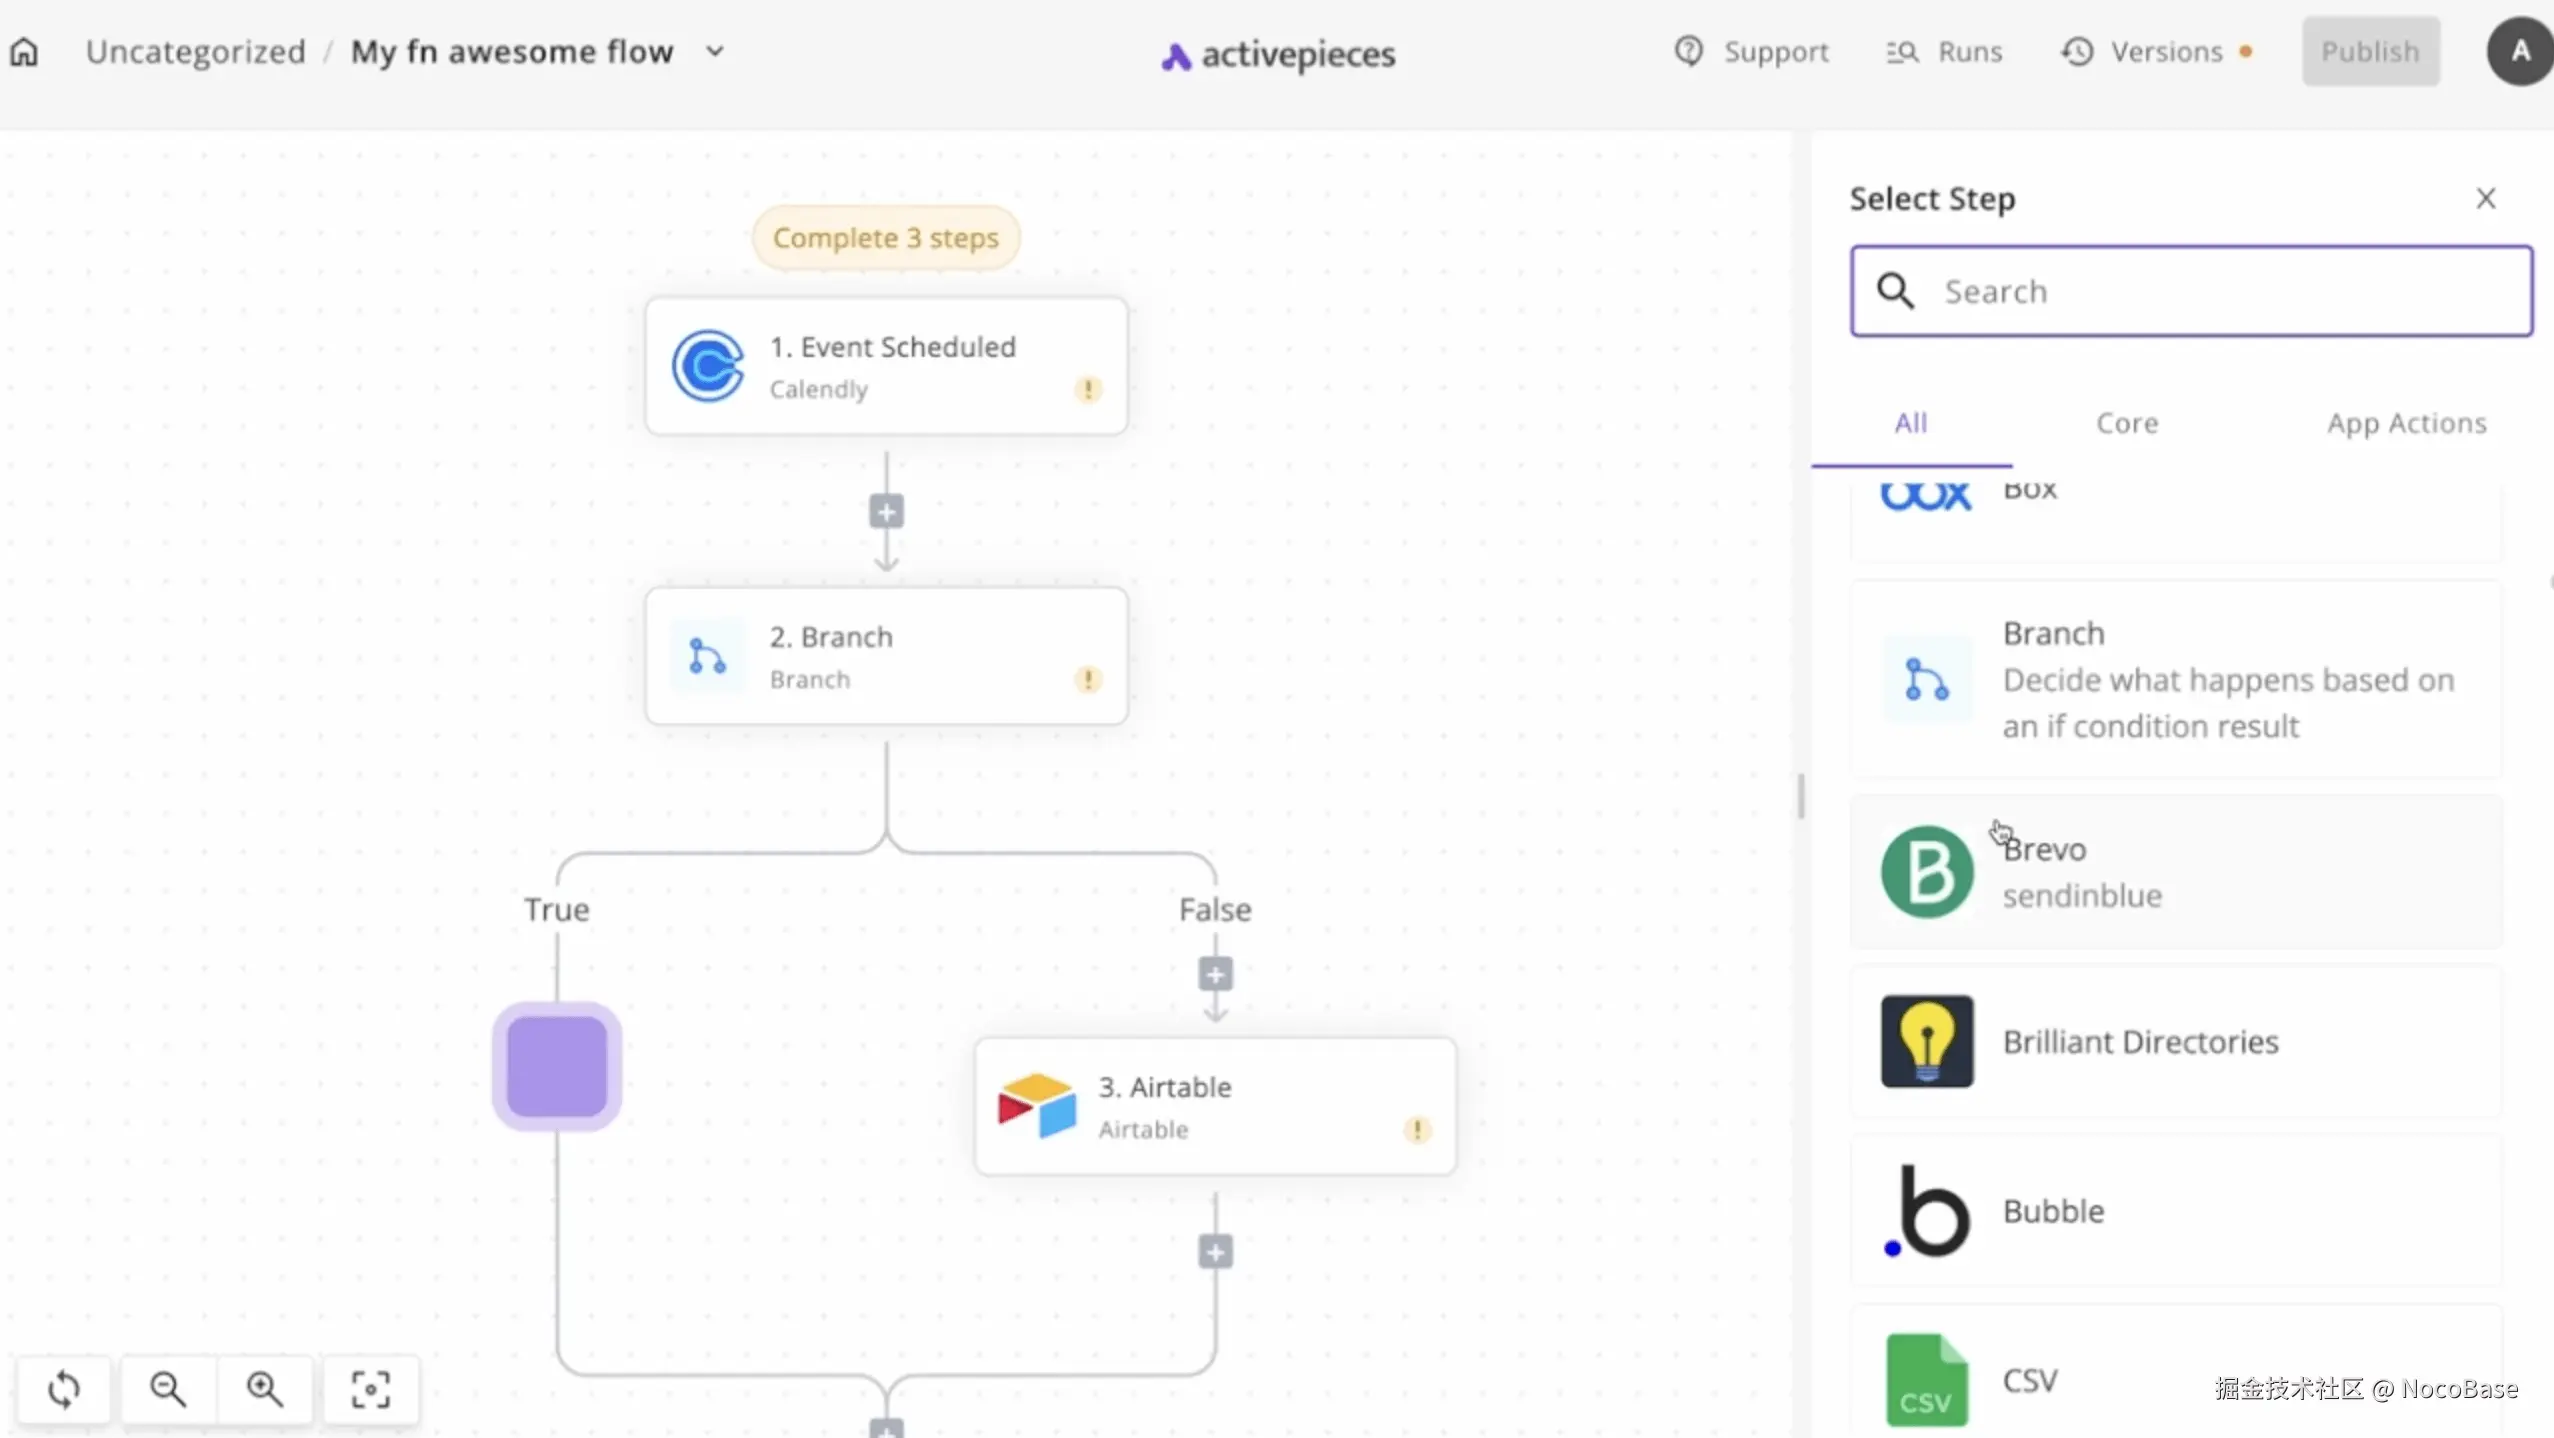2554x1438 pixels.
Task: Zoom out of the flow canvas
Action: [167, 1388]
